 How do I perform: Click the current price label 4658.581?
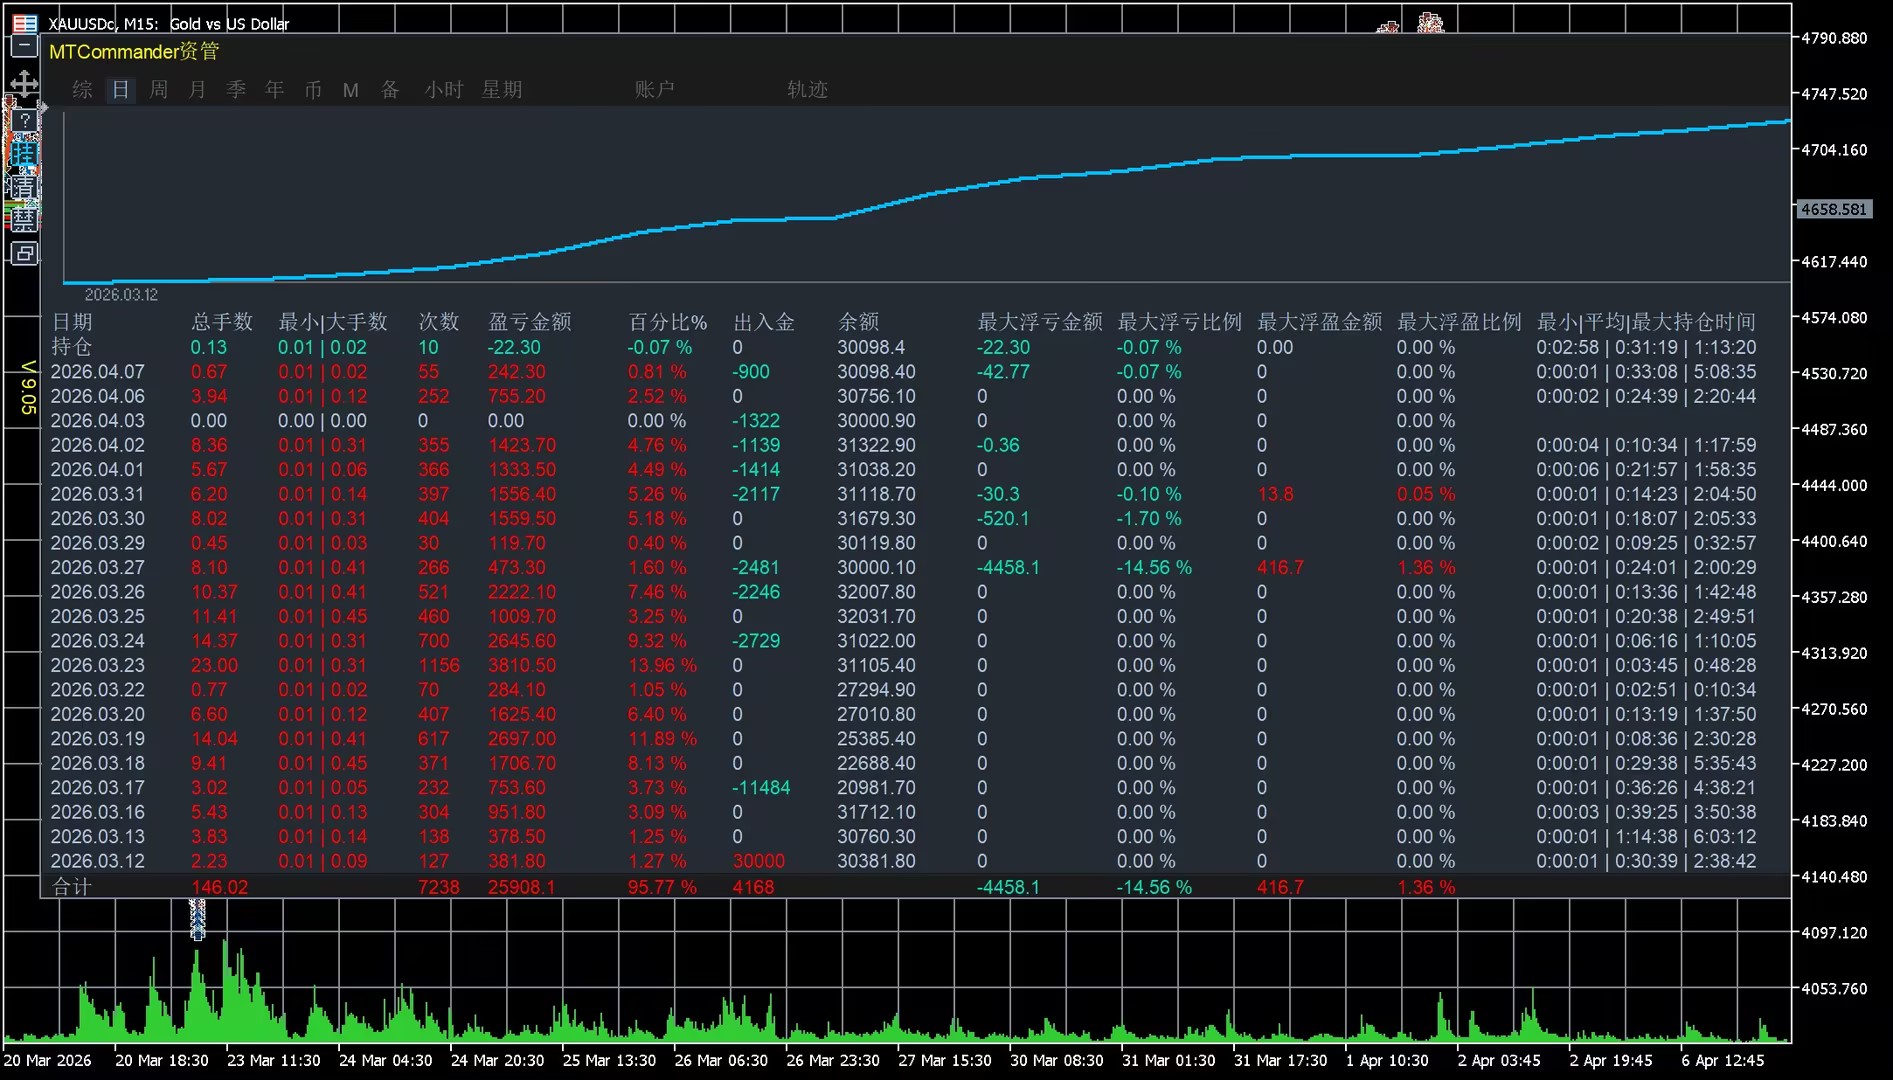[1834, 210]
